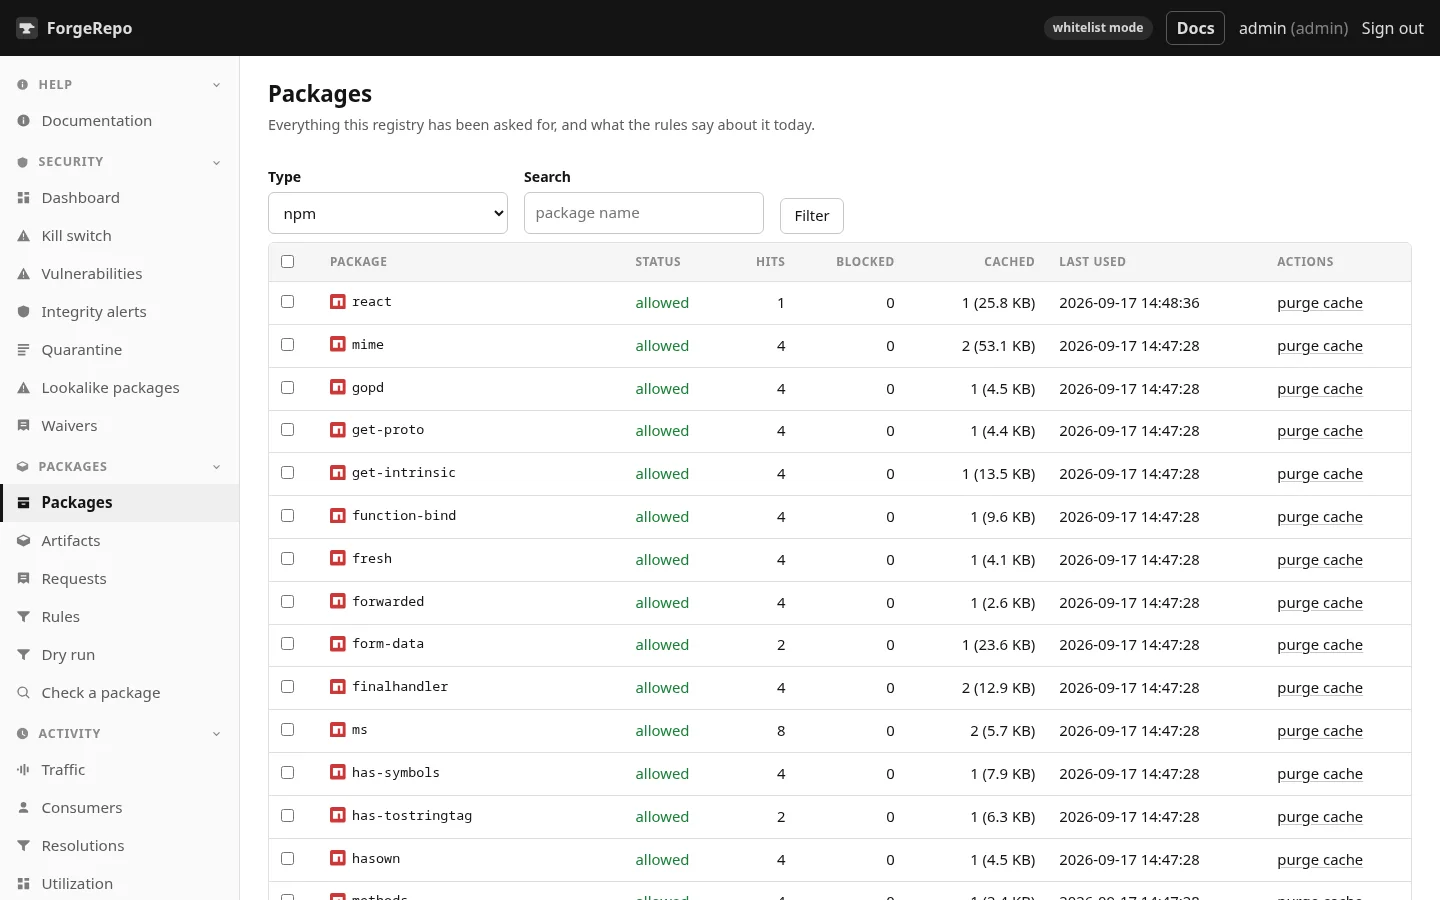Open the Type dropdown showing npm
Viewport: 1440px width, 900px height.
pos(388,213)
